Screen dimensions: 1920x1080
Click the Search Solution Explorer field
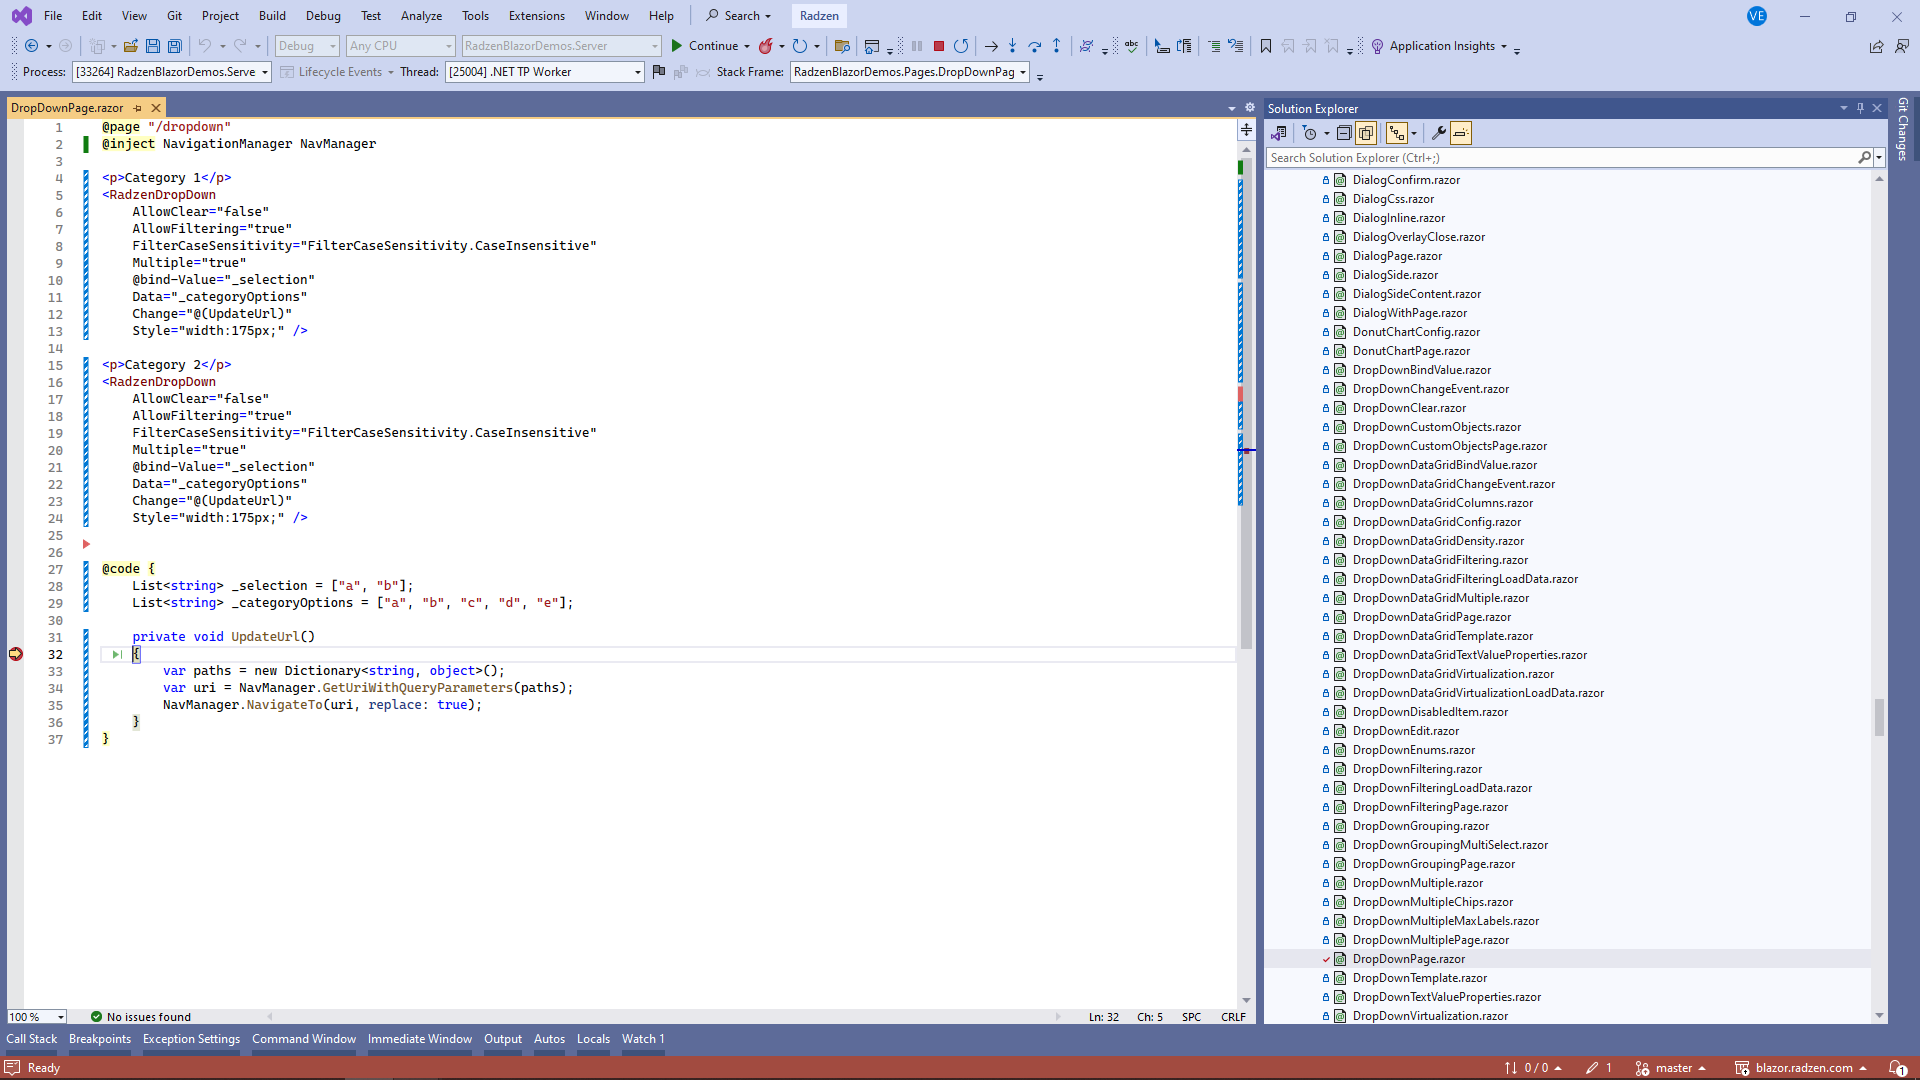1560,157
